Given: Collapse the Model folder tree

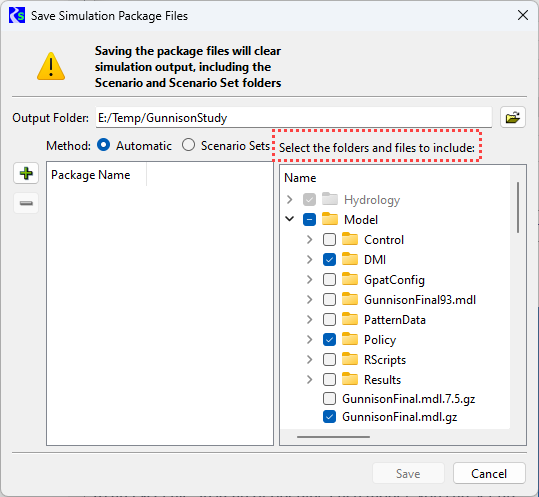Looking at the screenshot, I should click(x=290, y=219).
